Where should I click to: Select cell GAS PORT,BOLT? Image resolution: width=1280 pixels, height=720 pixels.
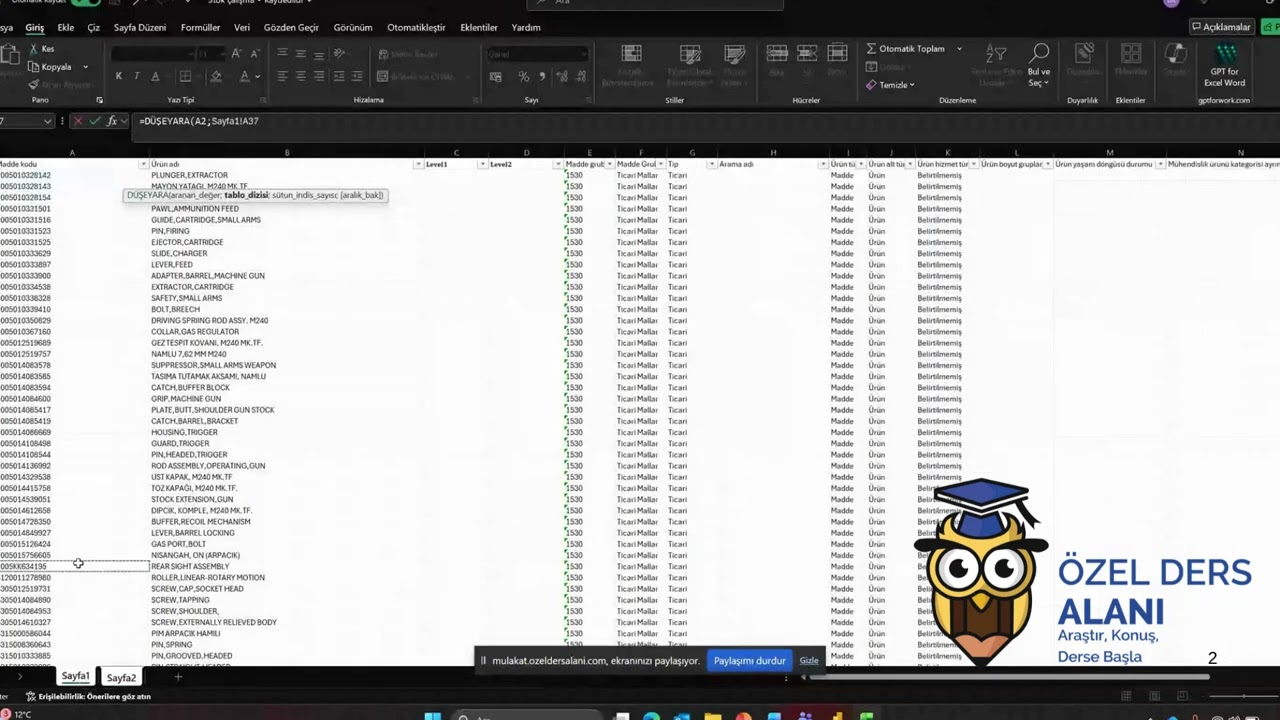click(x=286, y=544)
